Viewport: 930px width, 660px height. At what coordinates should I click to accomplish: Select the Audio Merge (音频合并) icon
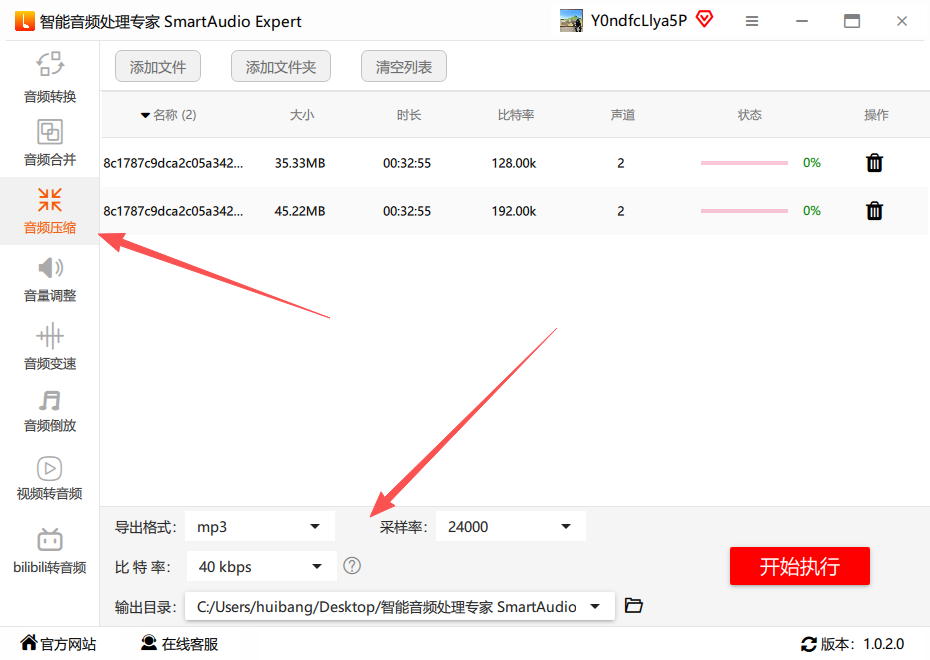(50, 142)
